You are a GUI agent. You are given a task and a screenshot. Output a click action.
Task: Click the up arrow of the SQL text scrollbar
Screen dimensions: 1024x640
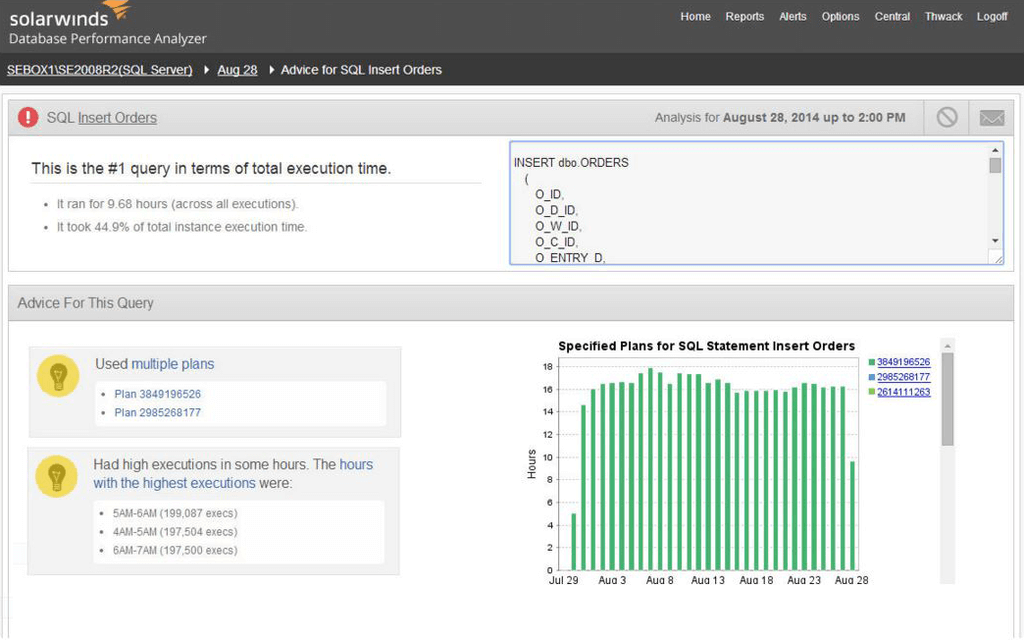[994, 150]
